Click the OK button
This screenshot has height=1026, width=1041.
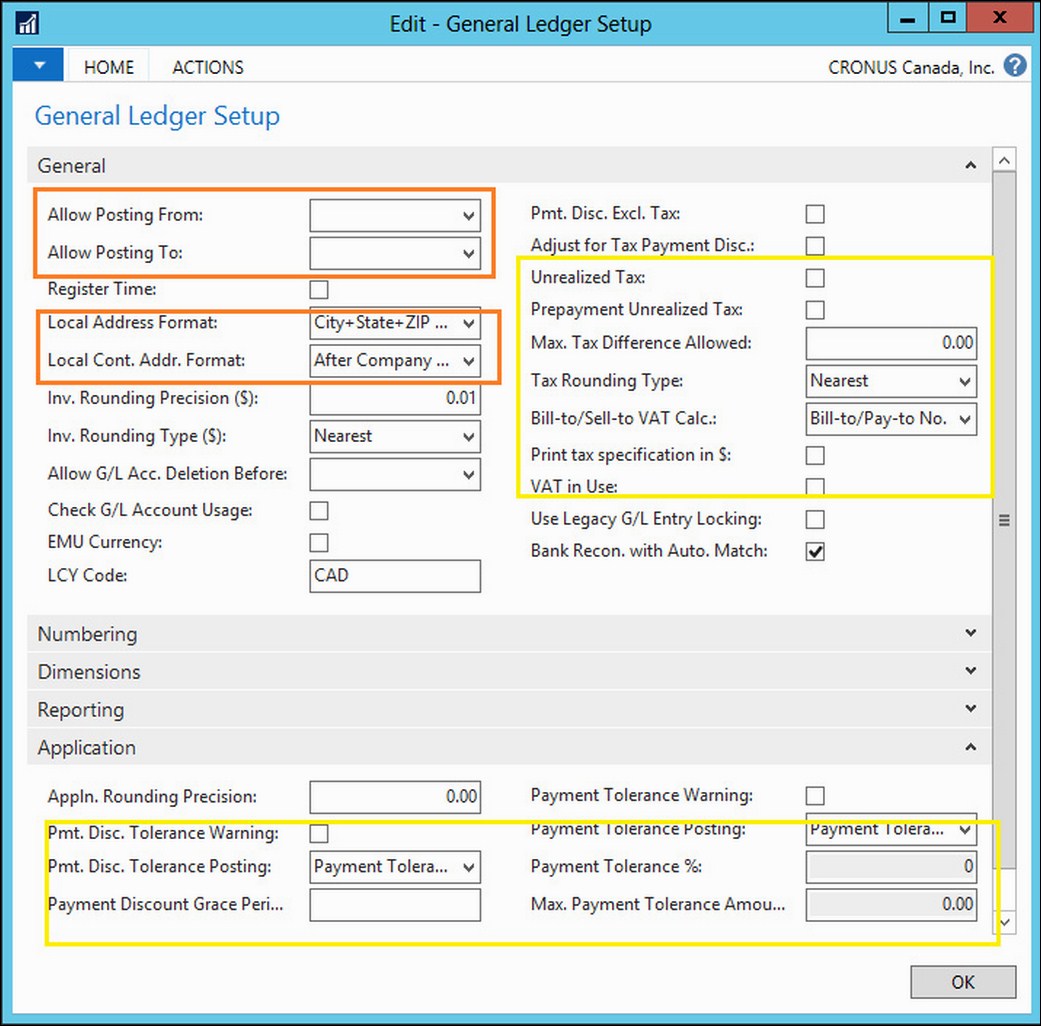(963, 982)
